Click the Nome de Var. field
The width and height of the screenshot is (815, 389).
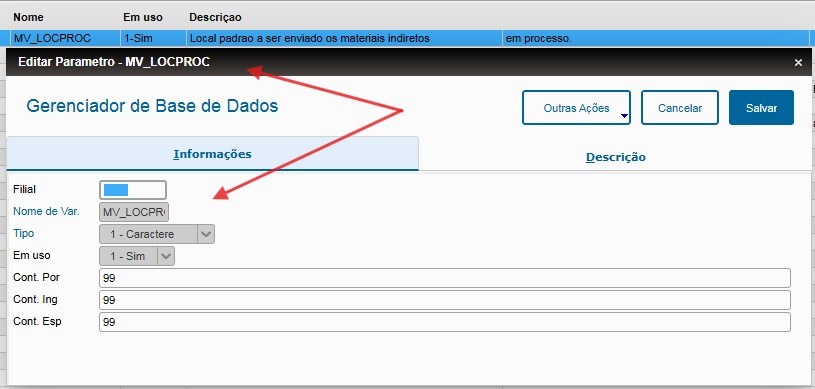coord(134,212)
